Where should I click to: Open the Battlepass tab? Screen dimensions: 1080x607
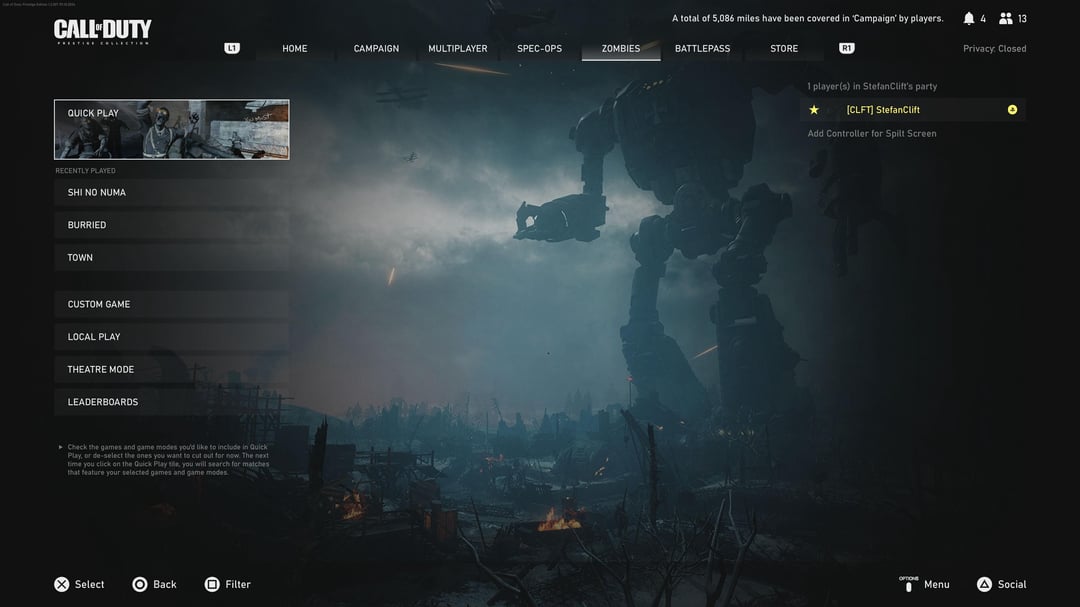[x=703, y=48]
